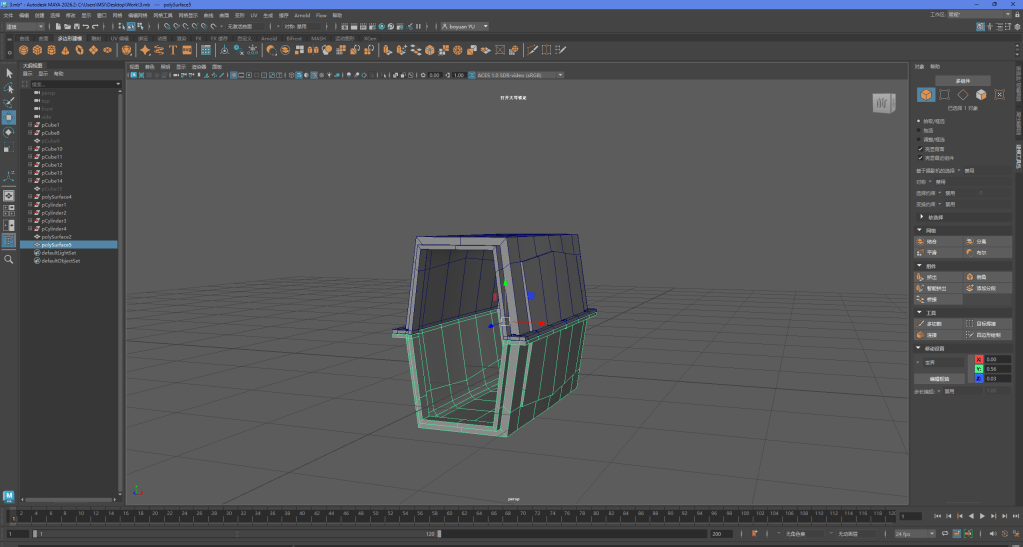Viewport: 1023px width, 547px height.
Task: Select the Rotate tool in the toolbox
Action: [9, 132]
